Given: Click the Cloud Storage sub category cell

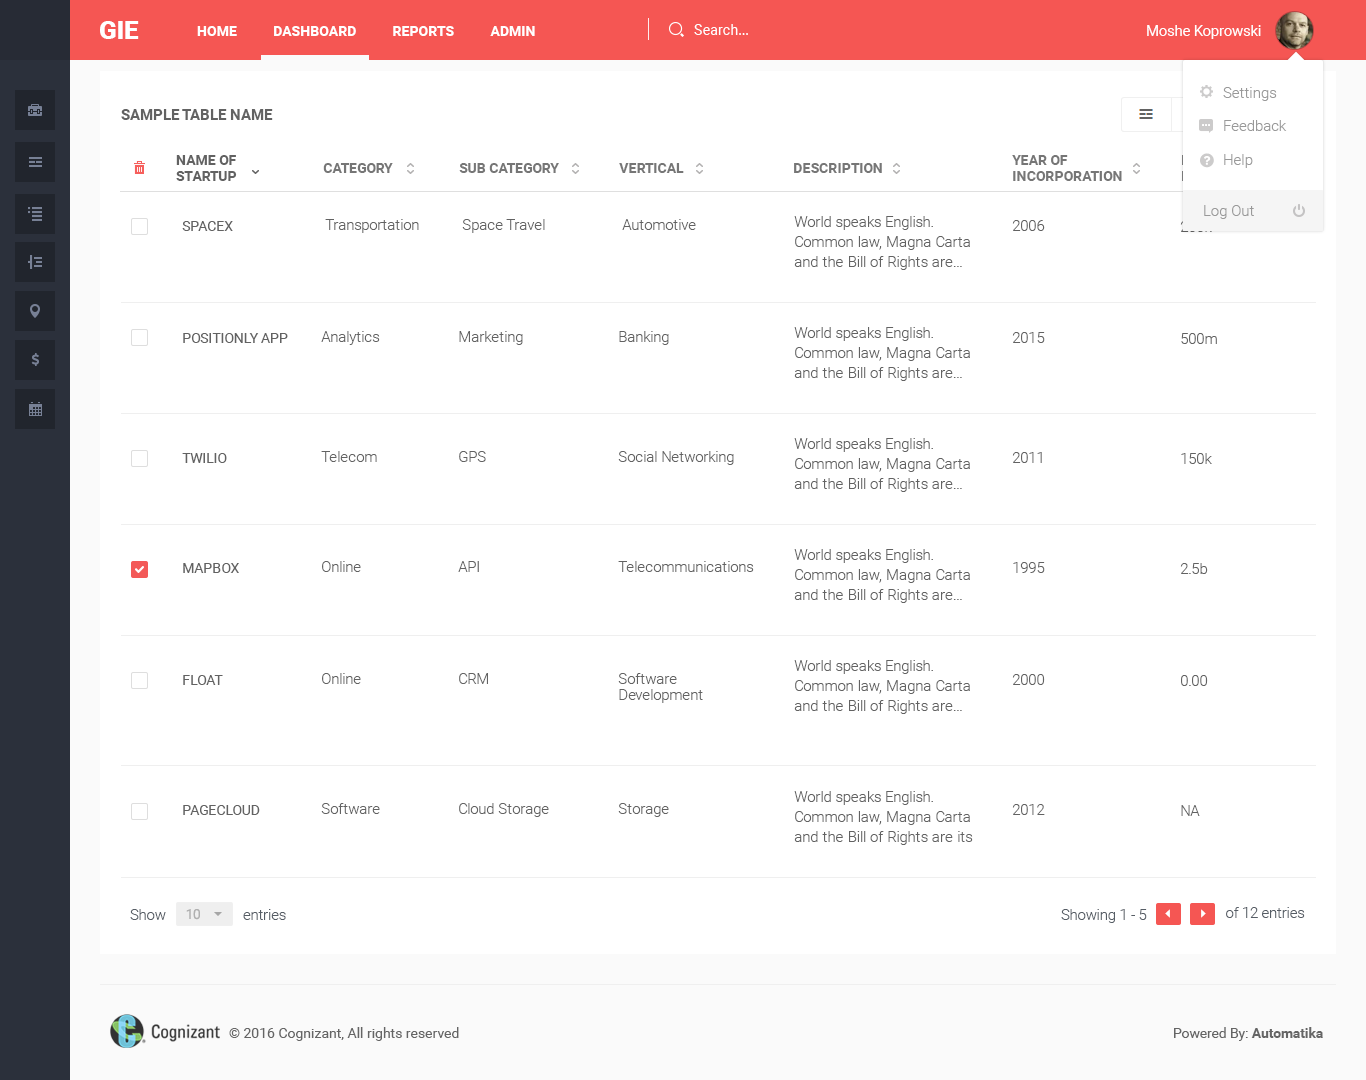Looking at the screenshot, I should pyautogui.click(x=503, y=809).
